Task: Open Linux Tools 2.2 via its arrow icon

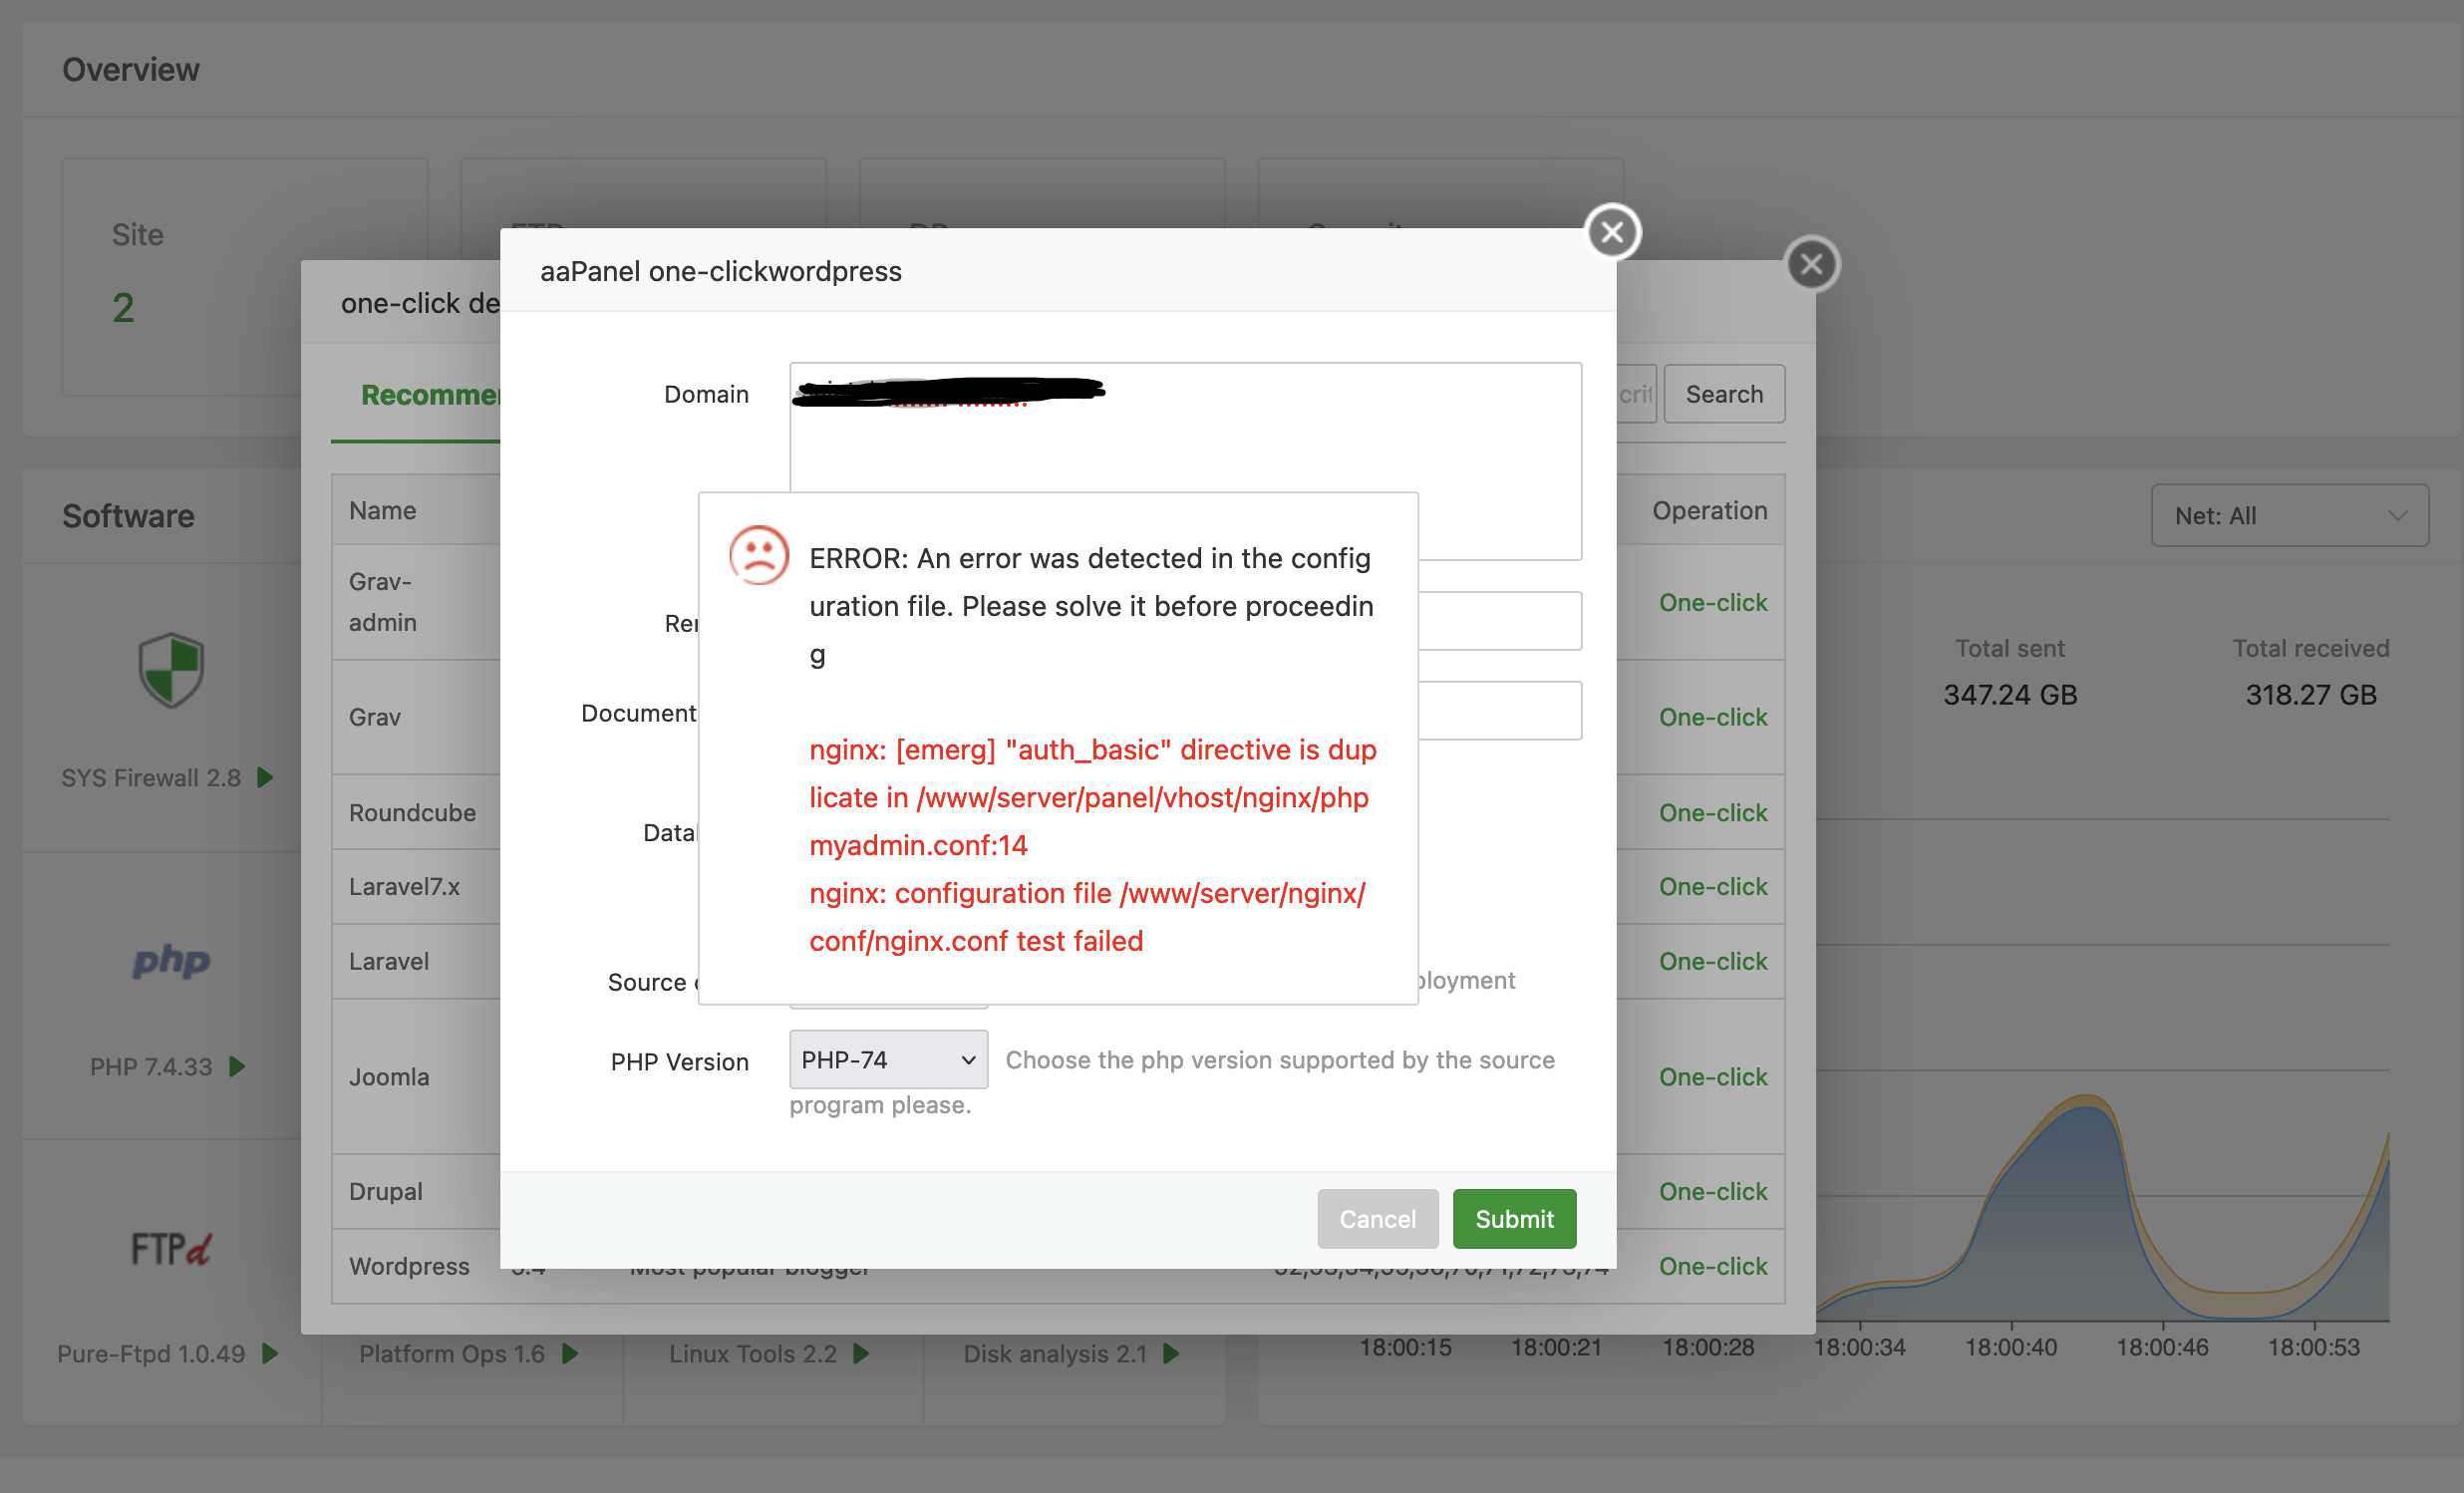Action: point(861,1353)
